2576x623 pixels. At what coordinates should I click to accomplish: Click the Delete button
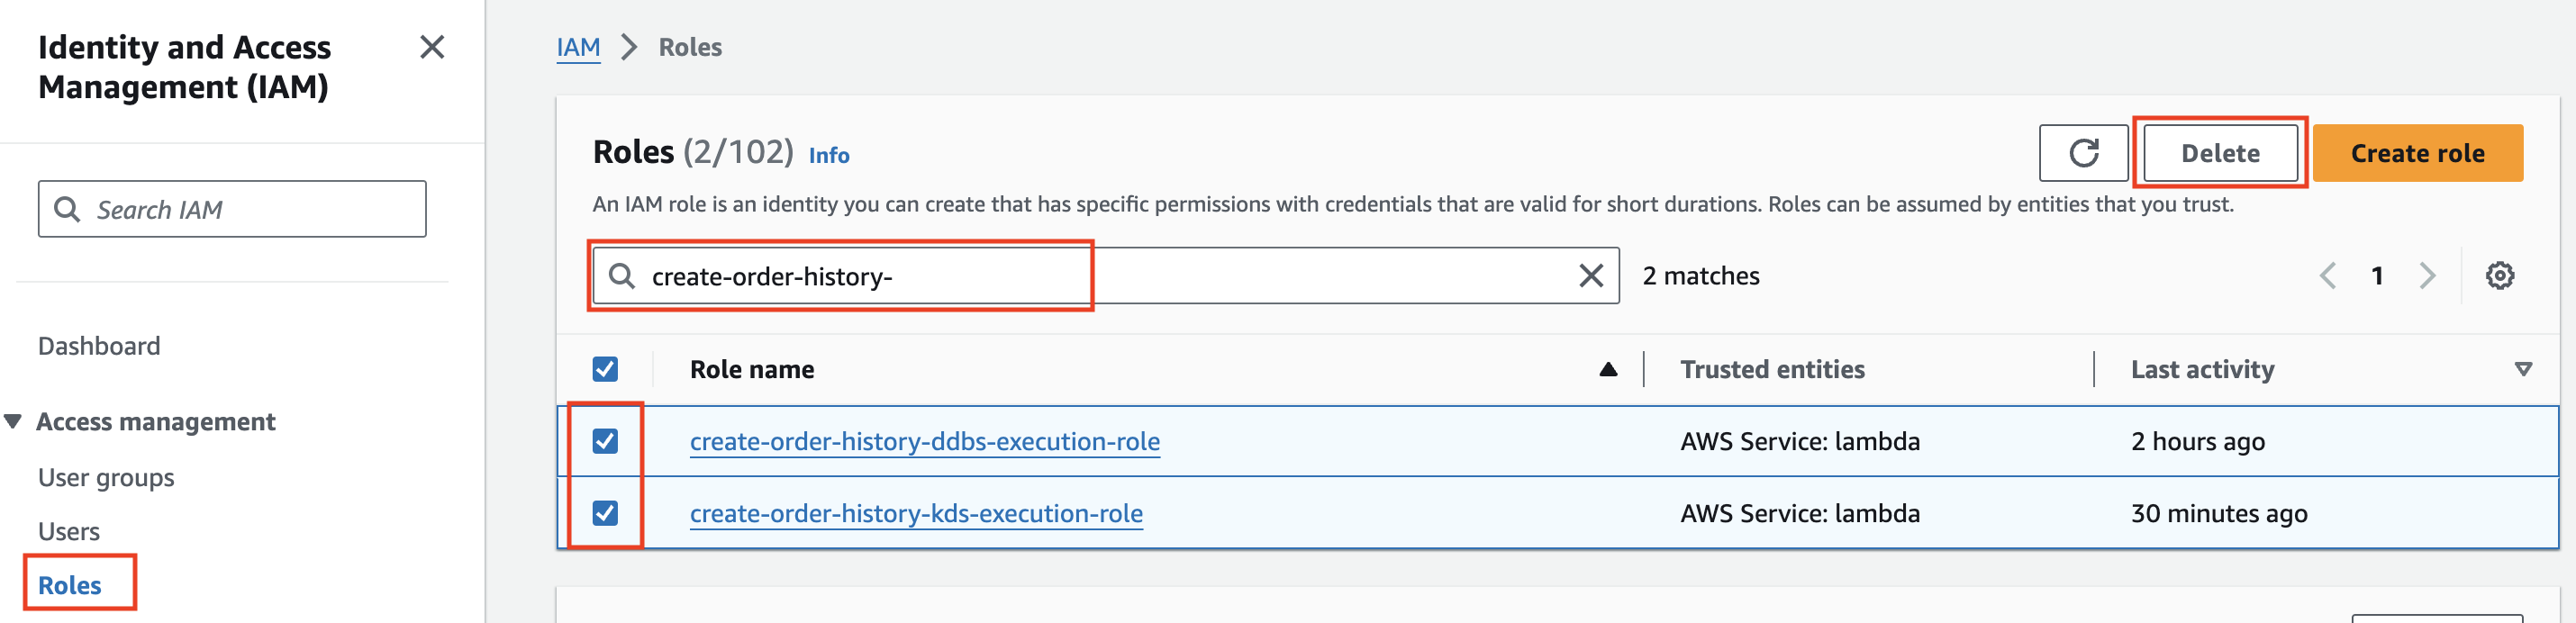click(x=2220, y=153)
